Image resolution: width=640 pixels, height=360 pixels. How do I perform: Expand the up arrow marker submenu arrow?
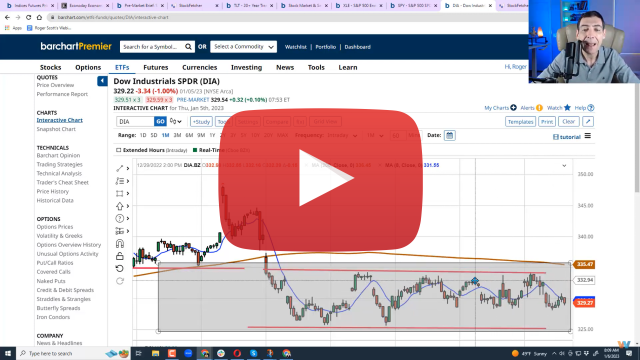tap(128, 206)
